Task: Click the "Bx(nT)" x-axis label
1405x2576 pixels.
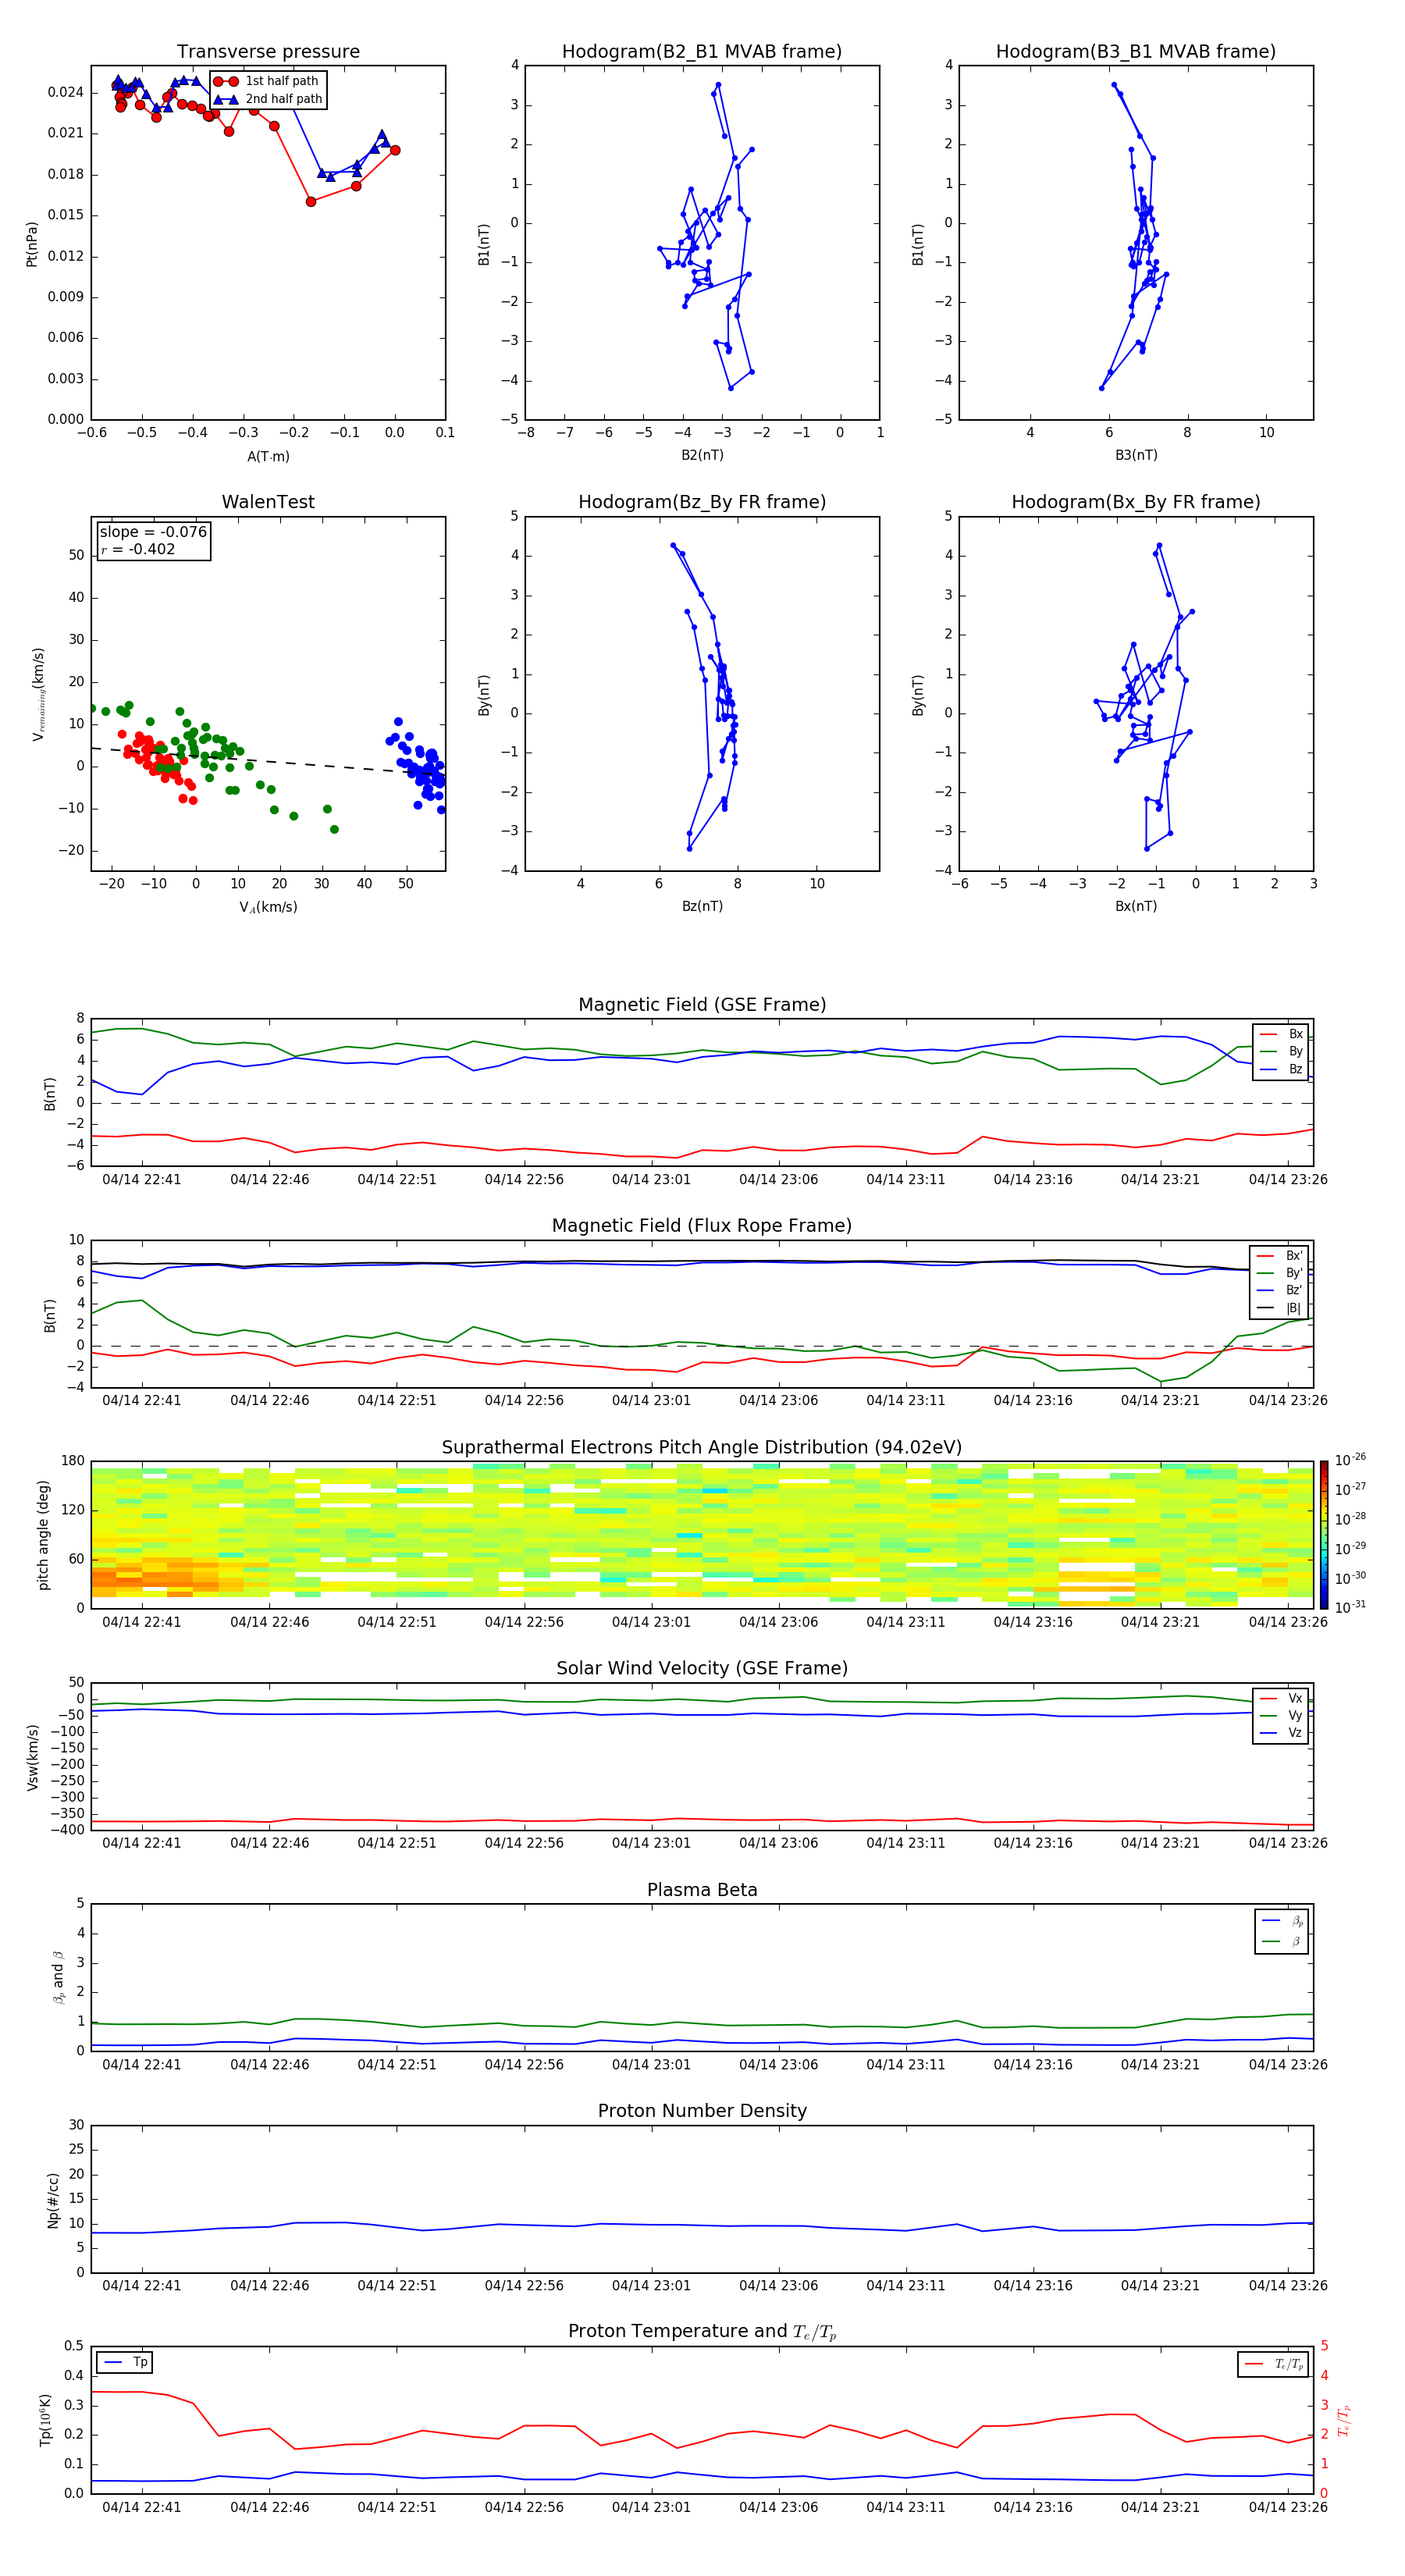Action: (x=1136, y=906)
